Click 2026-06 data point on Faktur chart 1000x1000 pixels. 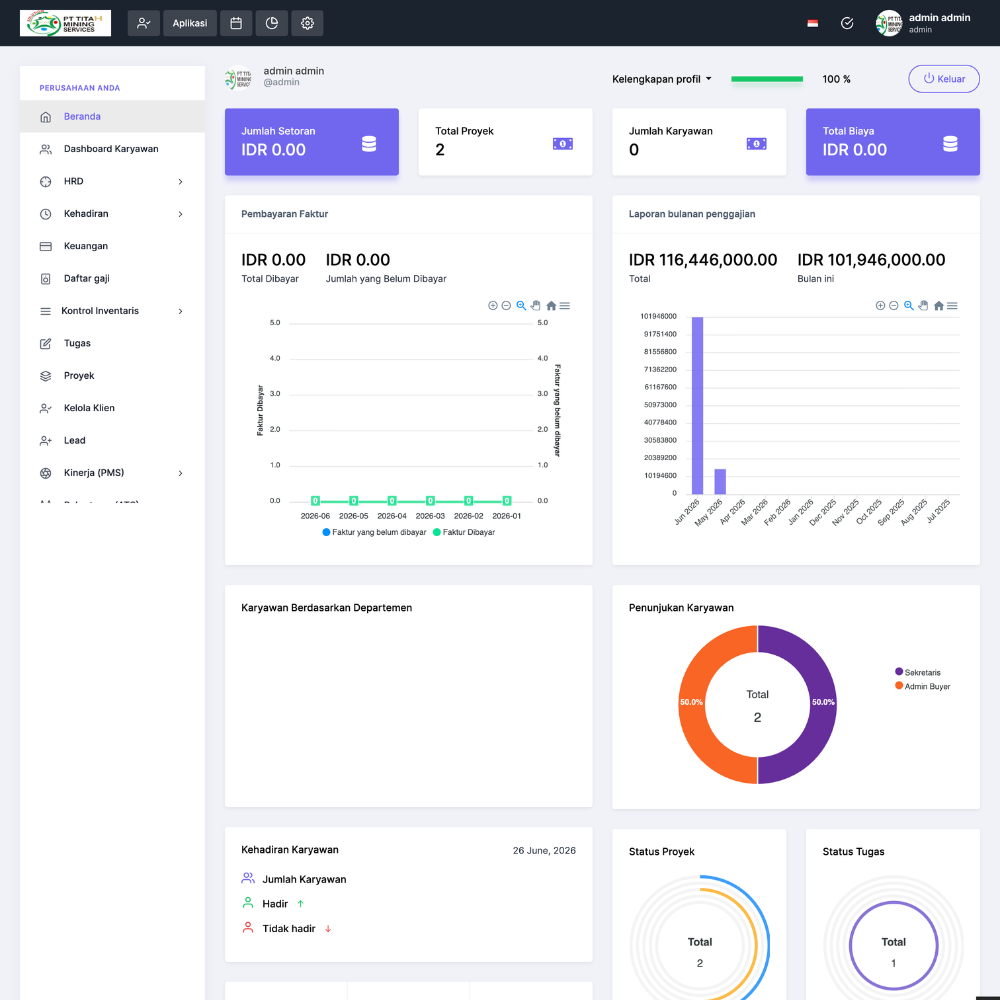[x=315, y=501]
